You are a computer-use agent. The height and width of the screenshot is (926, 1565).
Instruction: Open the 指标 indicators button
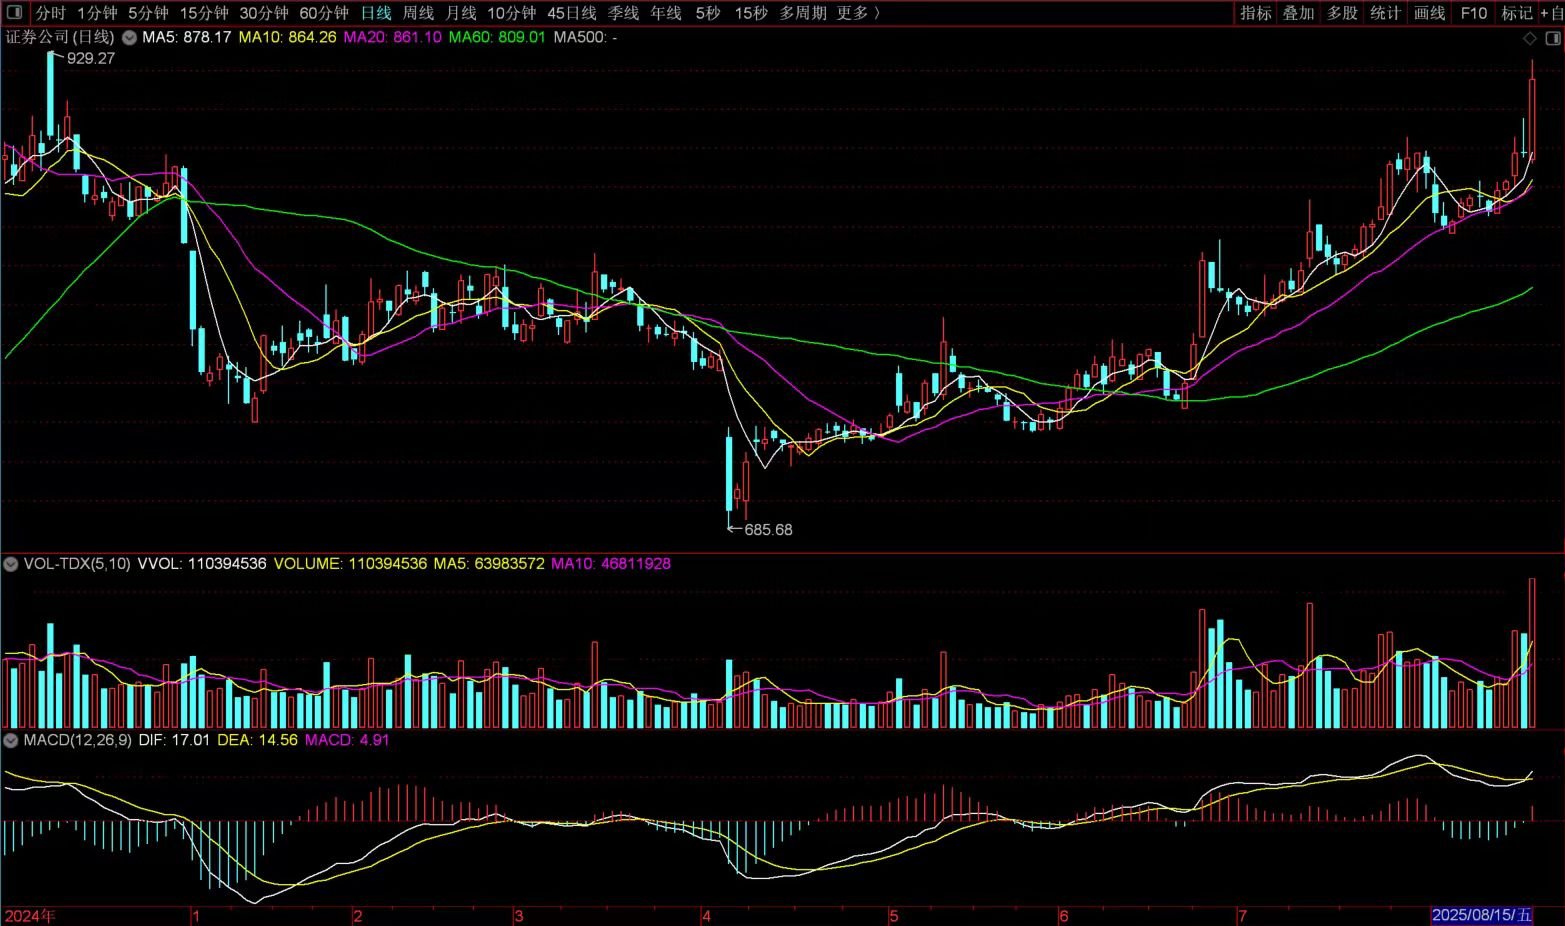pos(1256,13)
